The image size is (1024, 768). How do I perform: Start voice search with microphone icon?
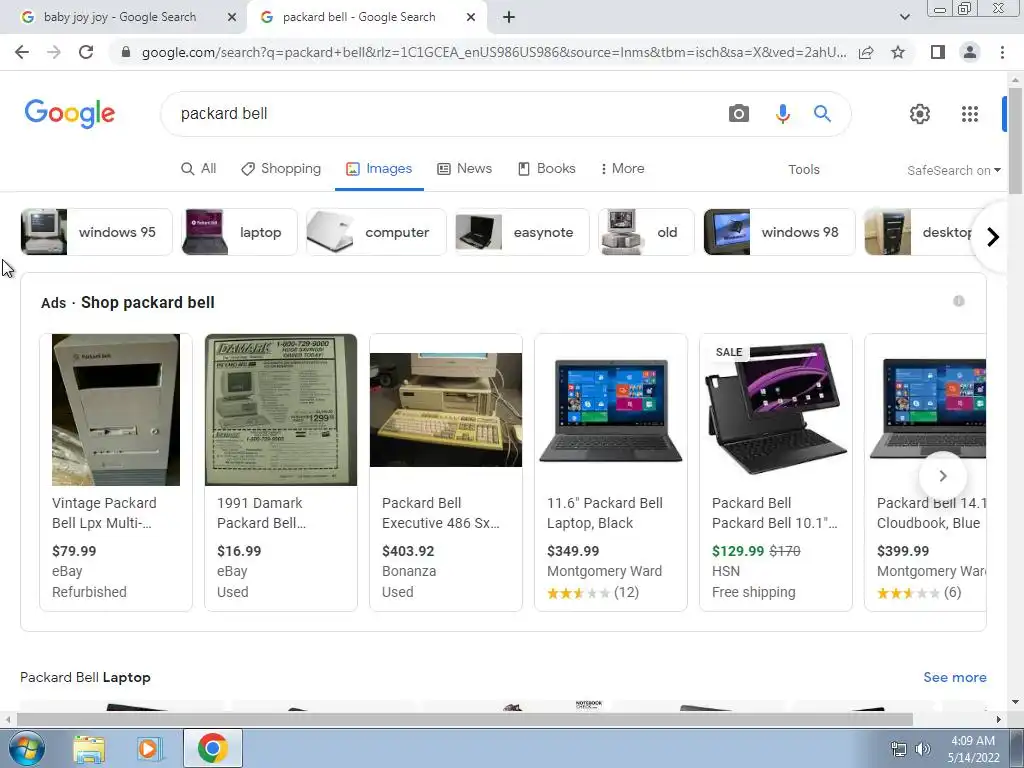[x=782, y=114]
